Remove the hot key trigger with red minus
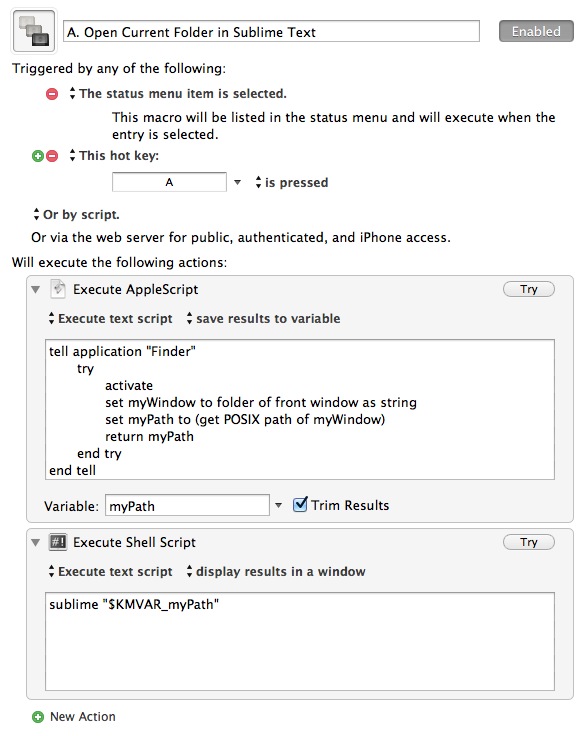 (52, 156)
